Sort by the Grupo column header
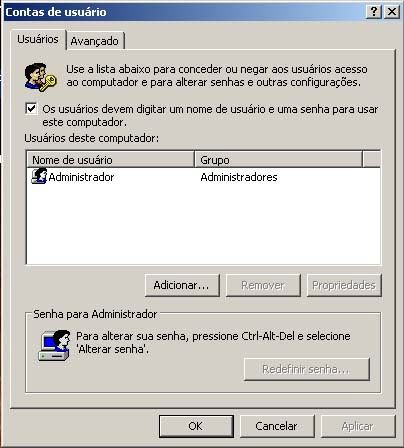404x448 pixels. (x=278, y=160)
